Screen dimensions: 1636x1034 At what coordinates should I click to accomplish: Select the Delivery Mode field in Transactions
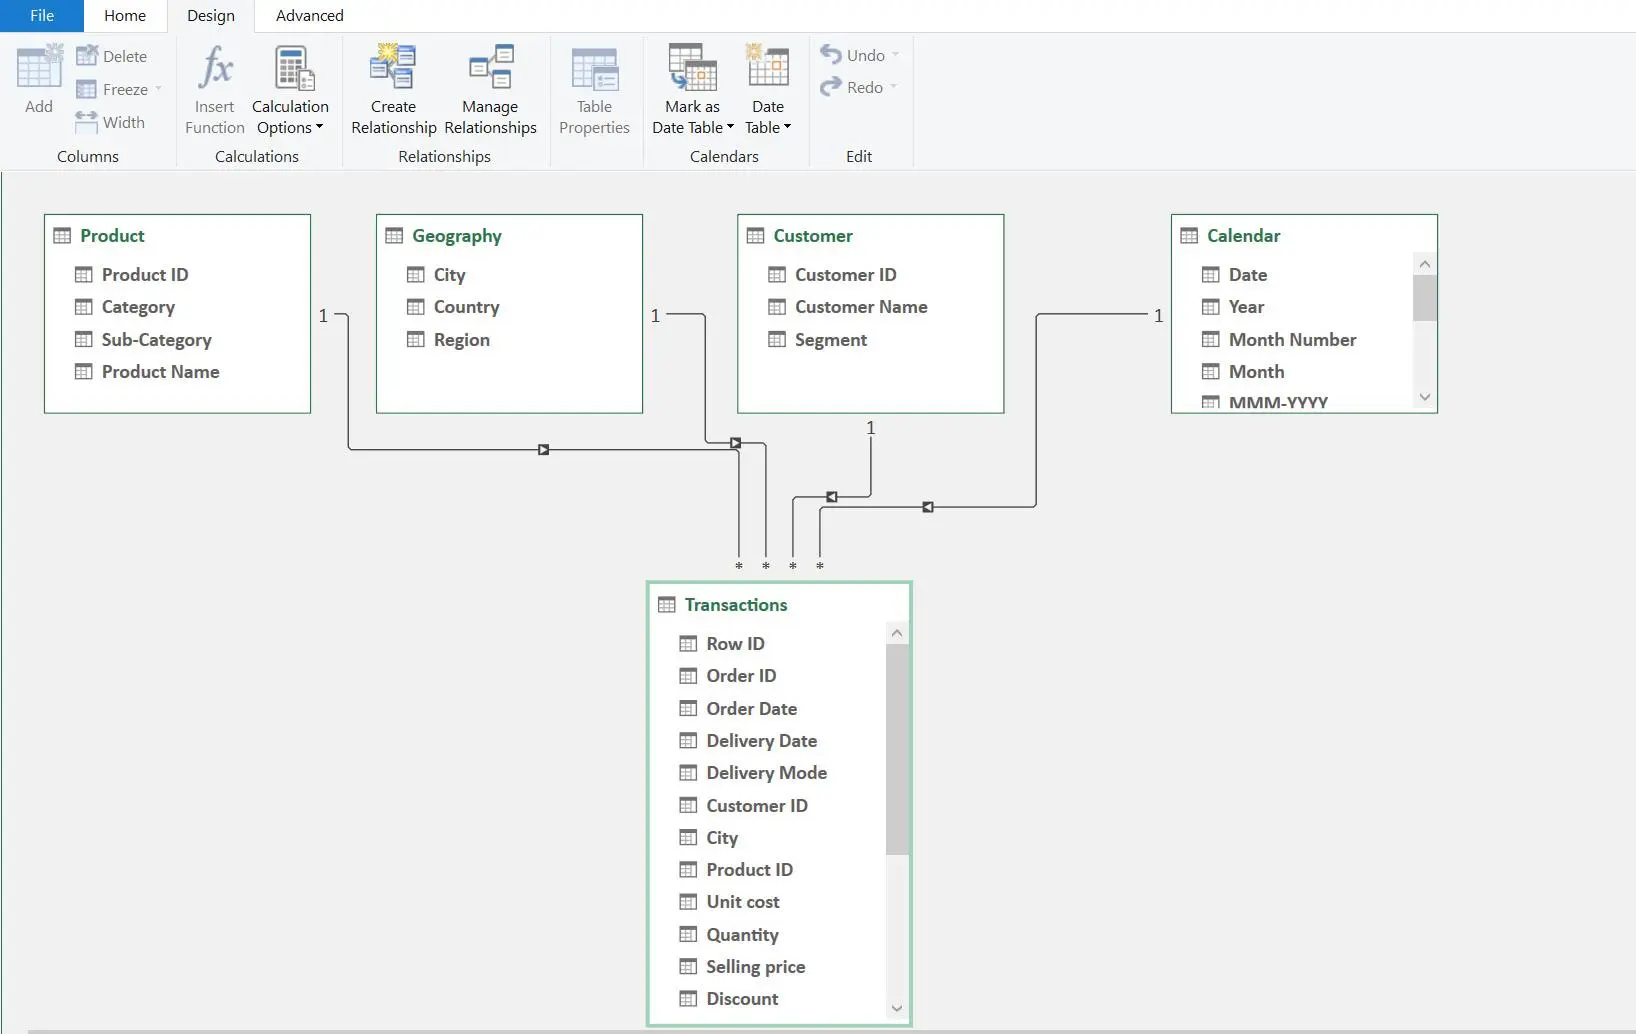[x=766, y=773]
